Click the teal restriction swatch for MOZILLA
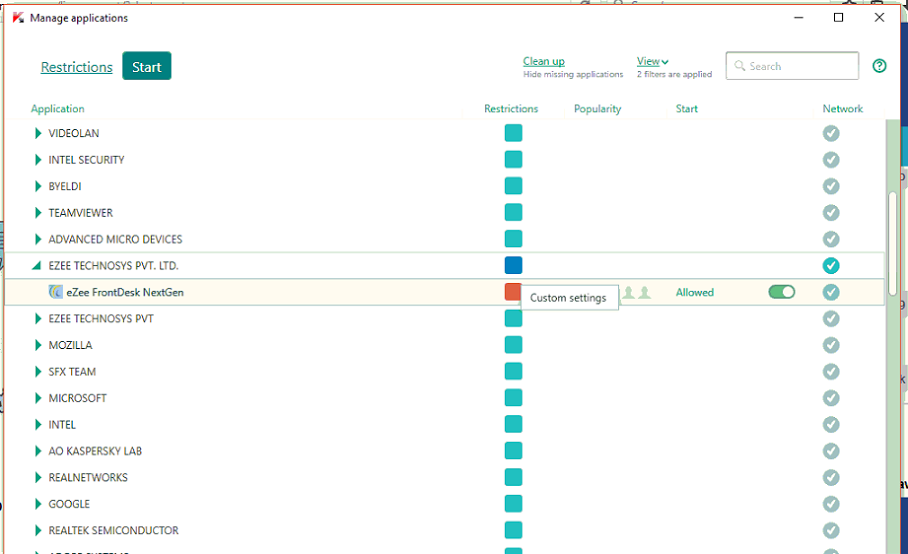Image resolution: width=908 pixels, height=554 pixels. pyautogui.click(x=513, y=345)
